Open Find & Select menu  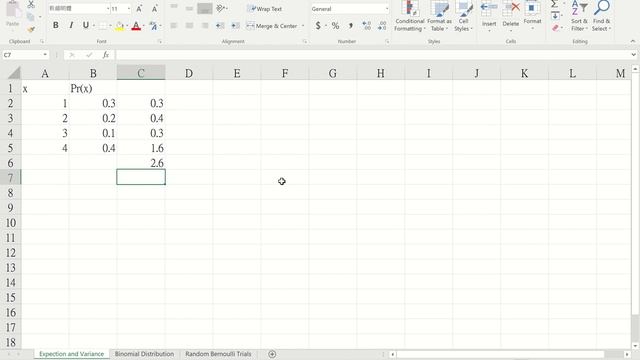coord(602,16)
